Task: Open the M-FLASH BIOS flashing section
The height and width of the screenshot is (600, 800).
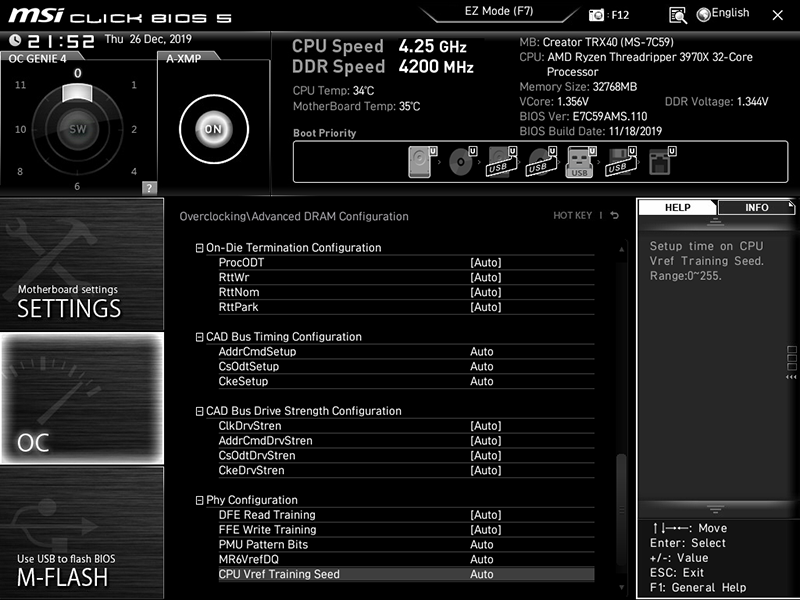Action: click(x=82, y=532)
